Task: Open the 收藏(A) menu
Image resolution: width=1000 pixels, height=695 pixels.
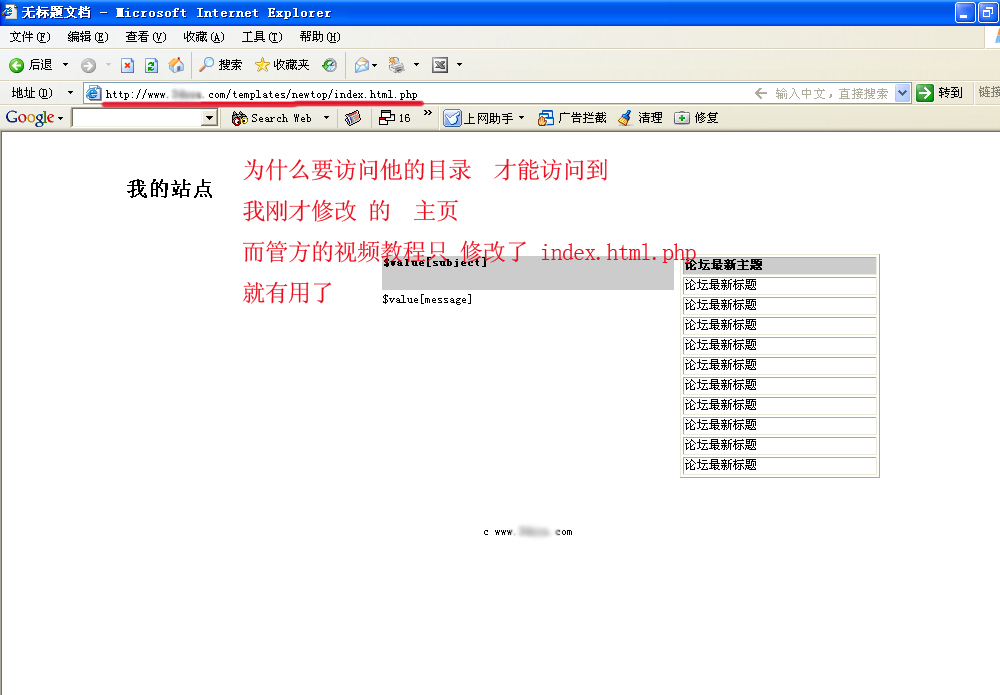Action: 204,37
